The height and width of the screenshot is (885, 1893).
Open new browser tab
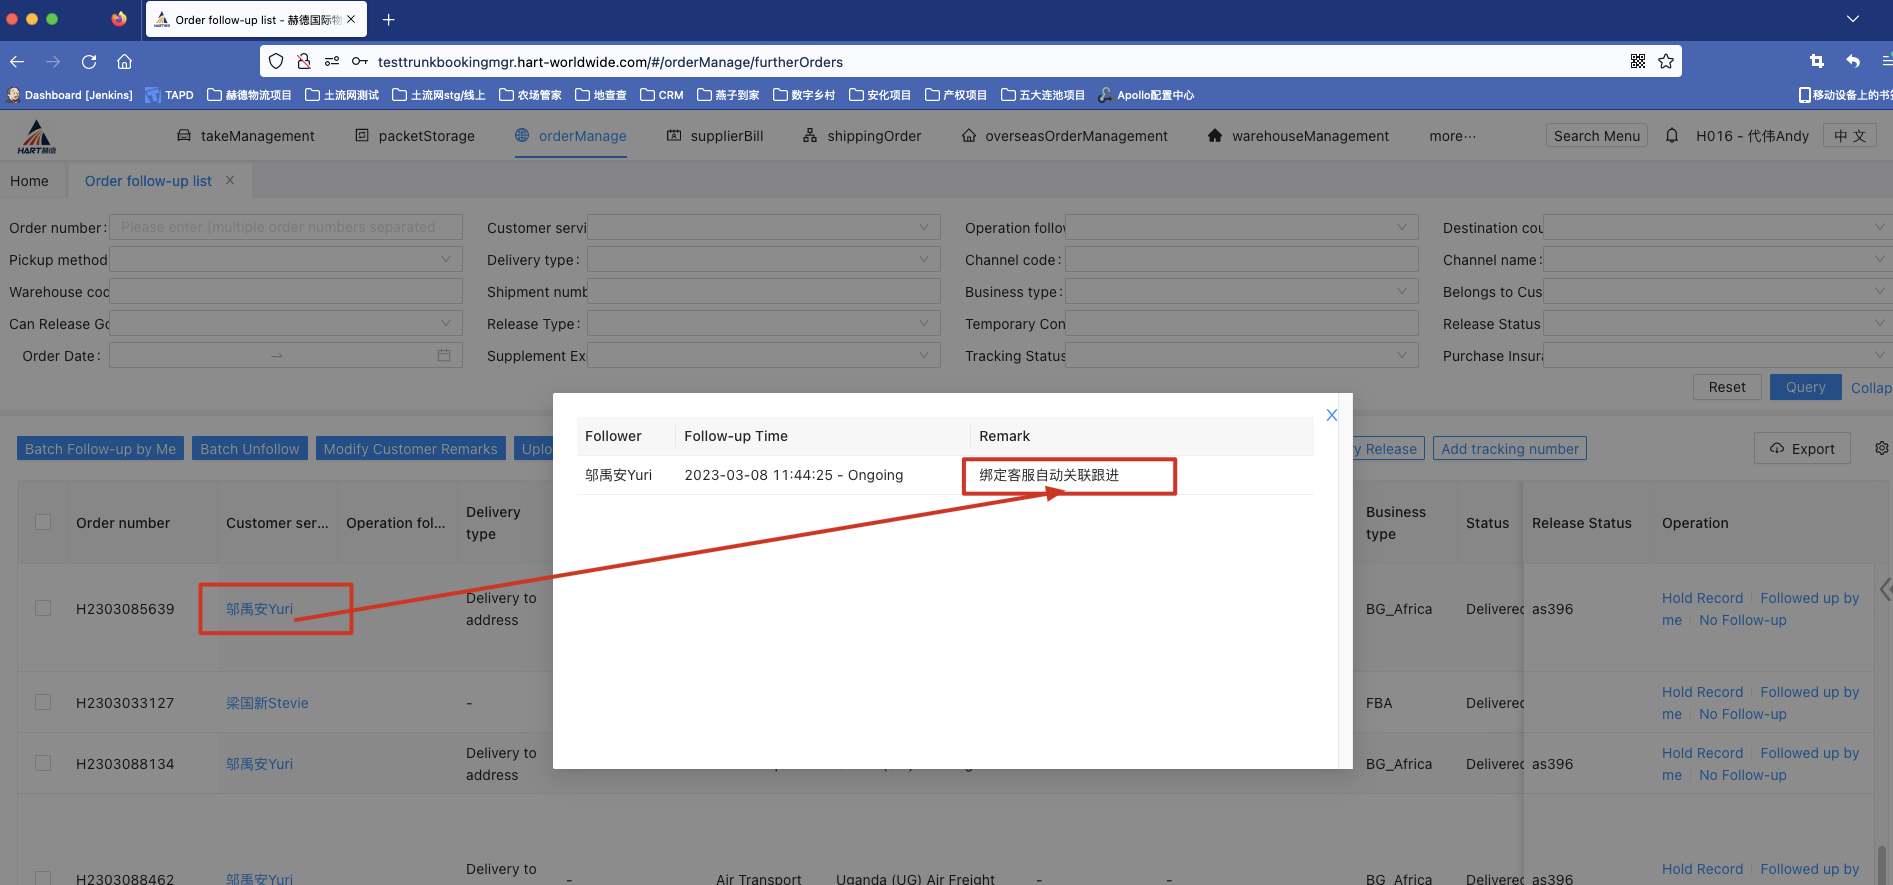389,20
